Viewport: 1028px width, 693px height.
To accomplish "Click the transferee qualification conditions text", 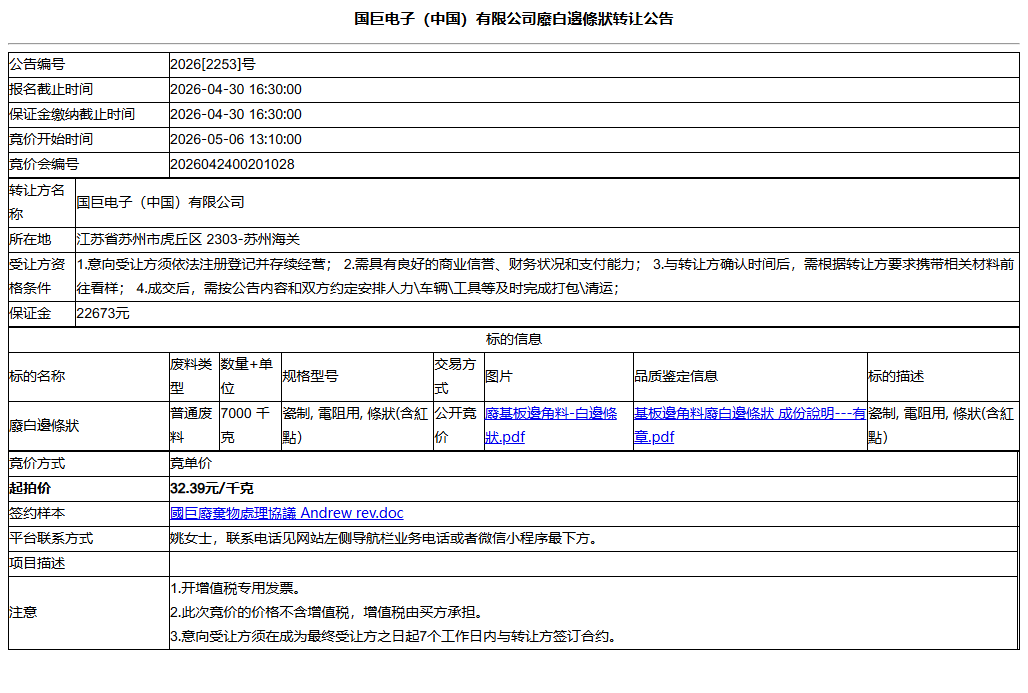I will pos(545,276).
